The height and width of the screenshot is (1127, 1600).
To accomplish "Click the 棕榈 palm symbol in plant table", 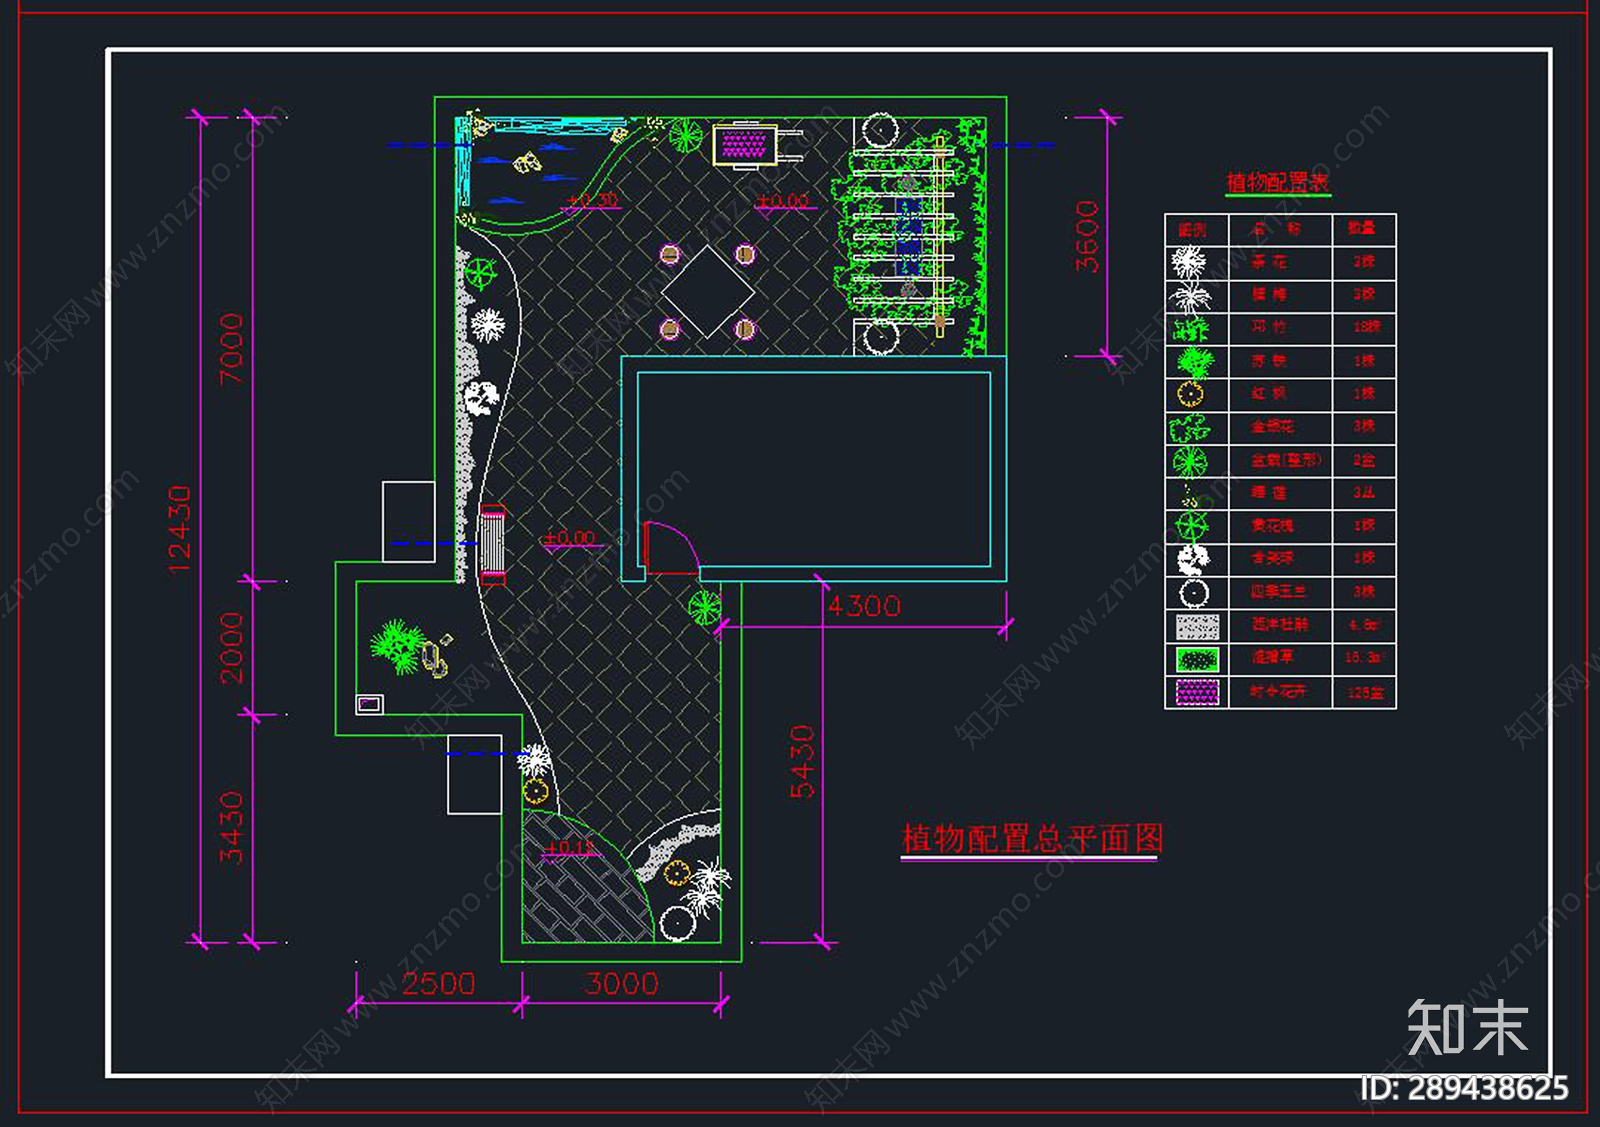I will [x=1189, y=296].
